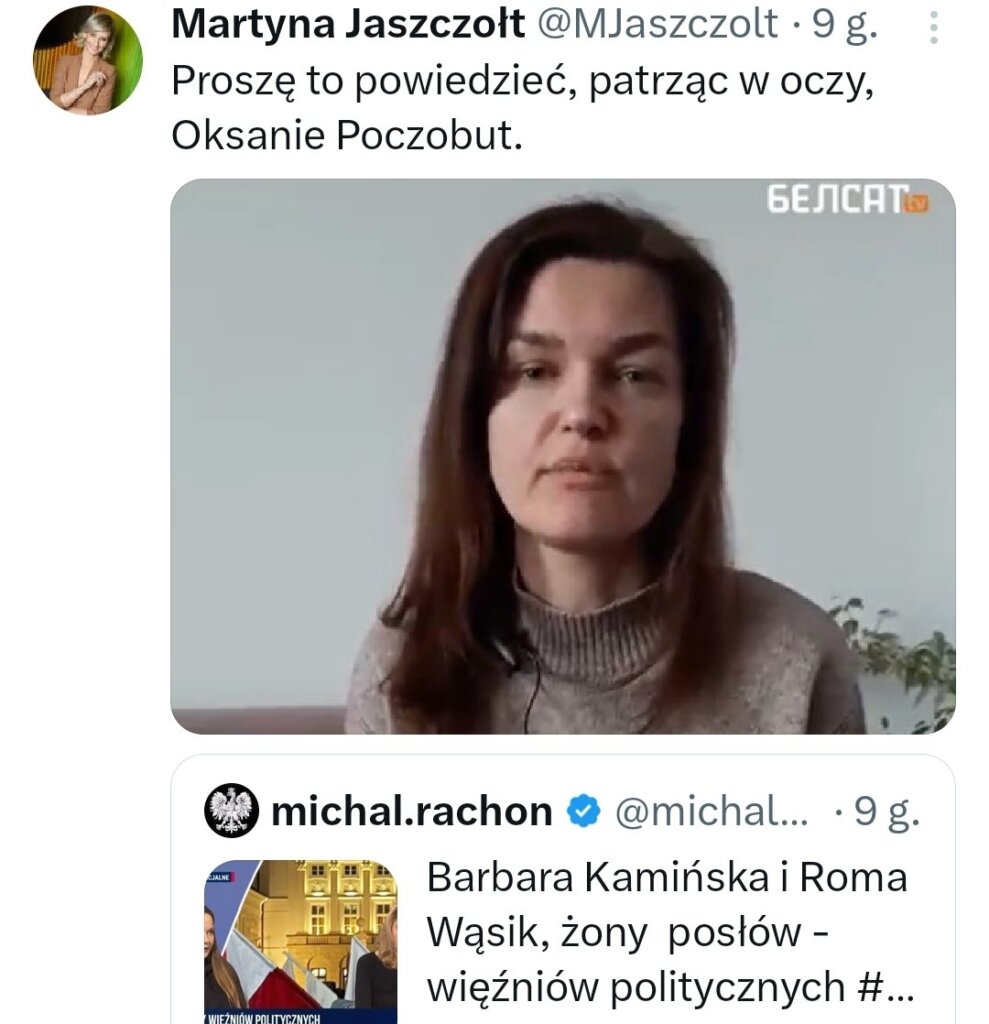Open the three-dot more options menu
The width and height of the screenshot is (989, 1024).
[x=934, y=29]
